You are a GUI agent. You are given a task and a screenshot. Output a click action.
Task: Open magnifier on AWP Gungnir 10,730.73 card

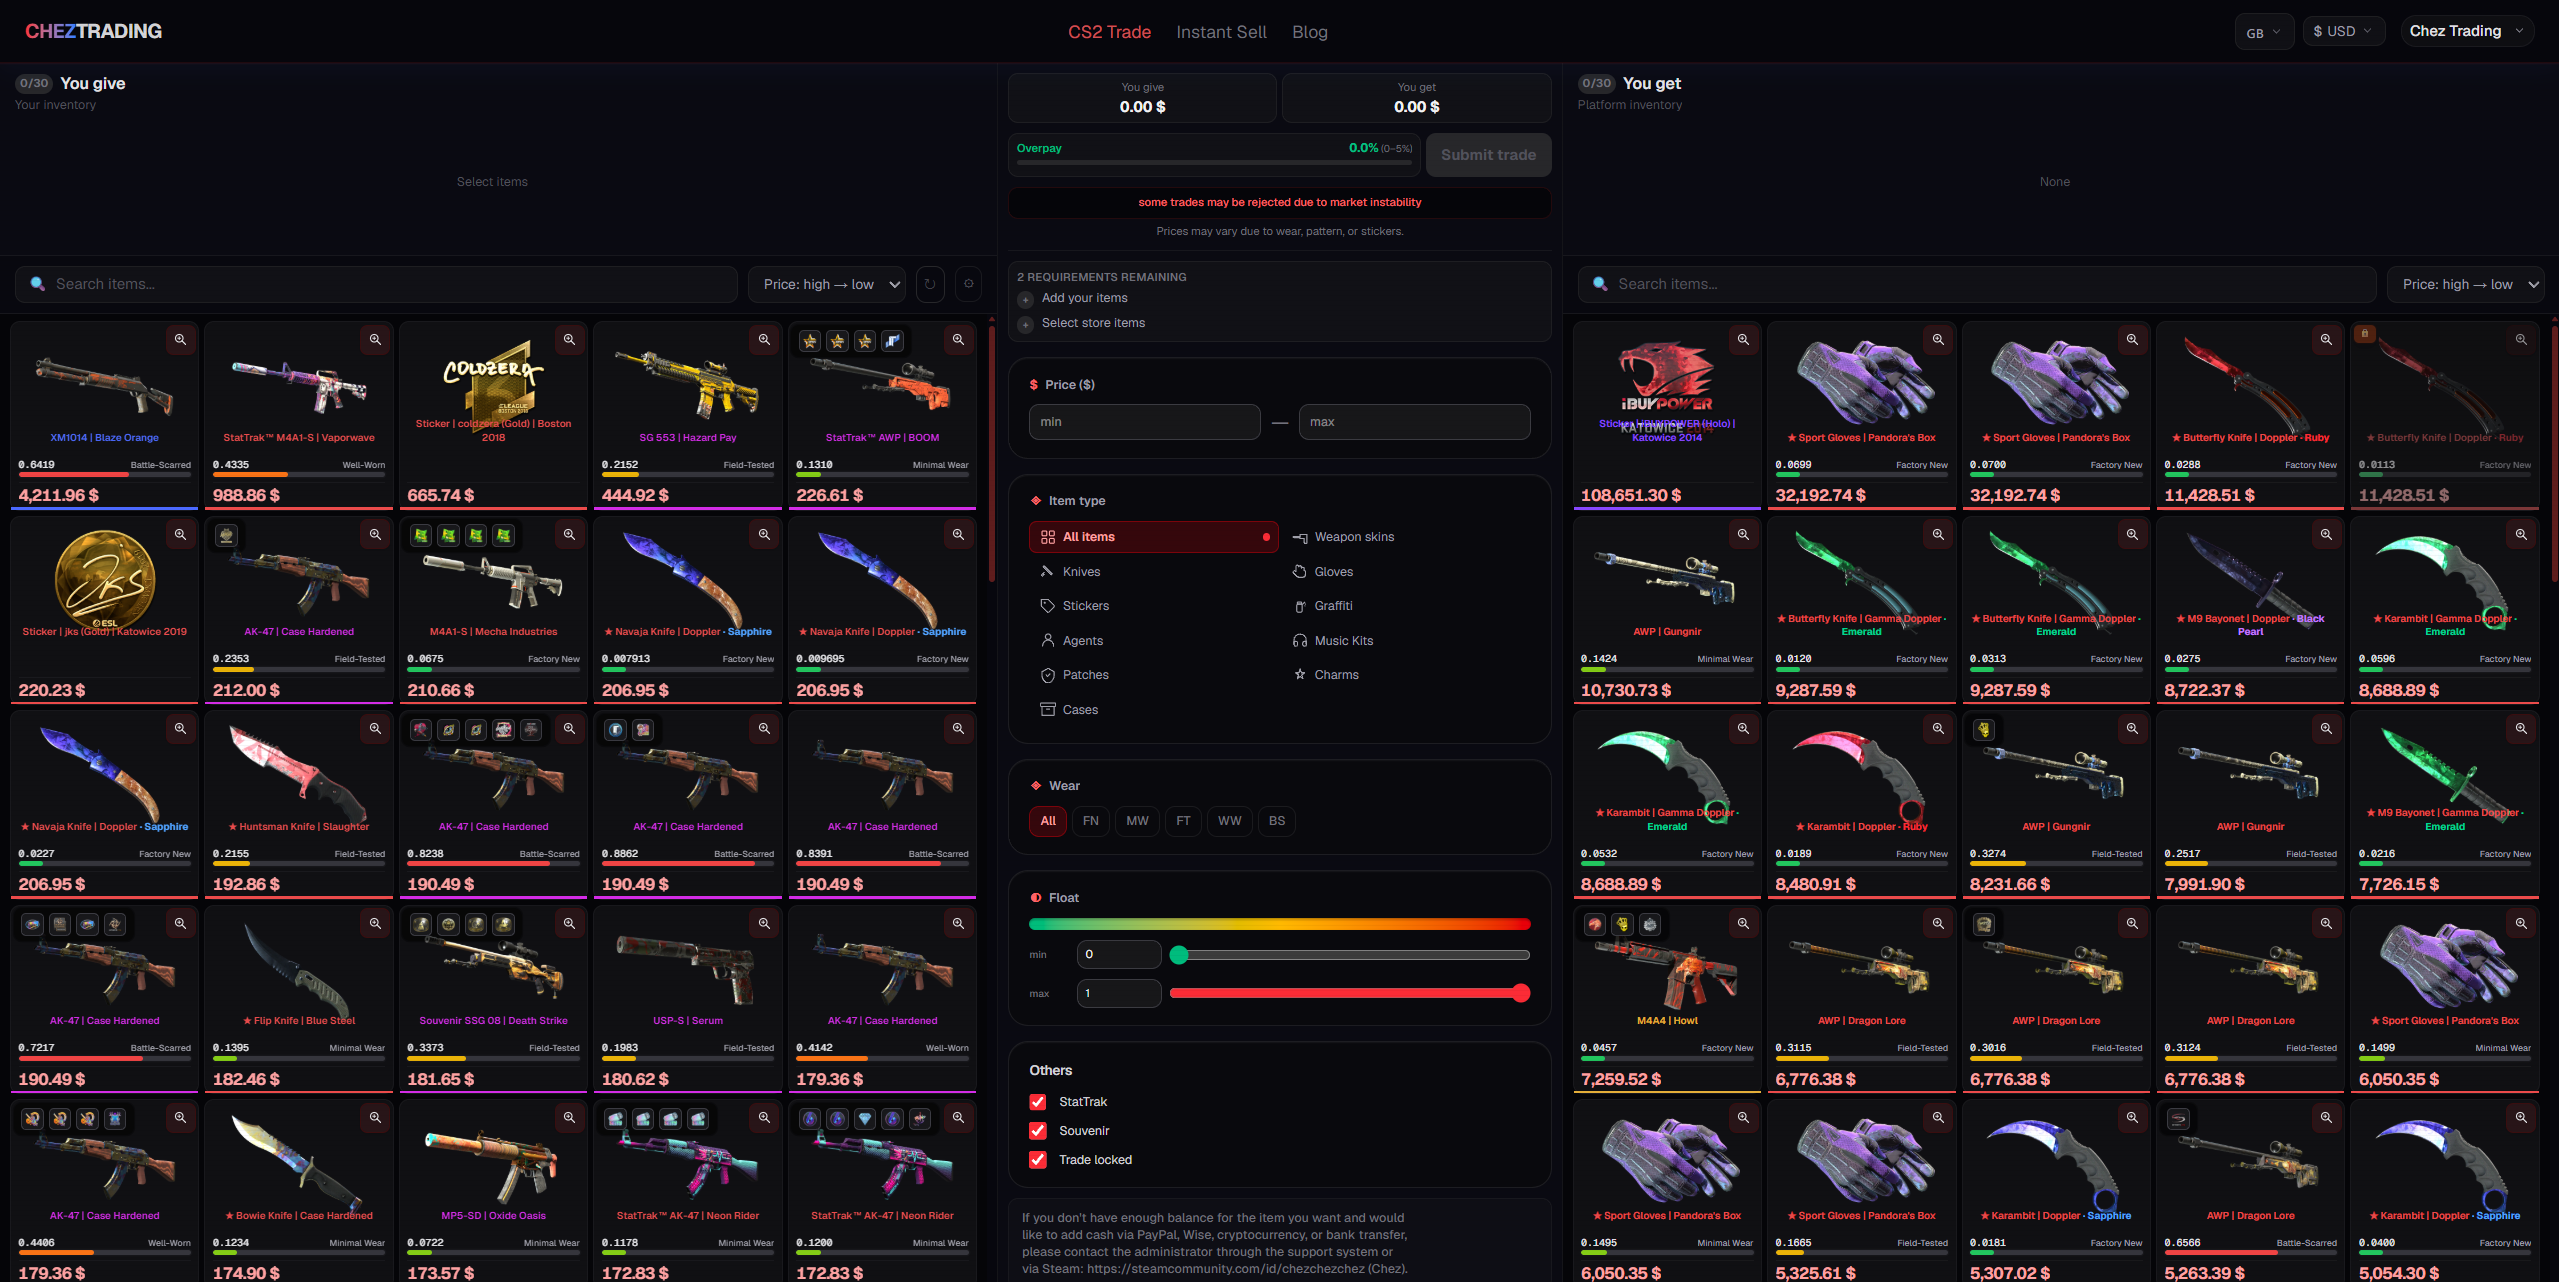click(1743, 535)
